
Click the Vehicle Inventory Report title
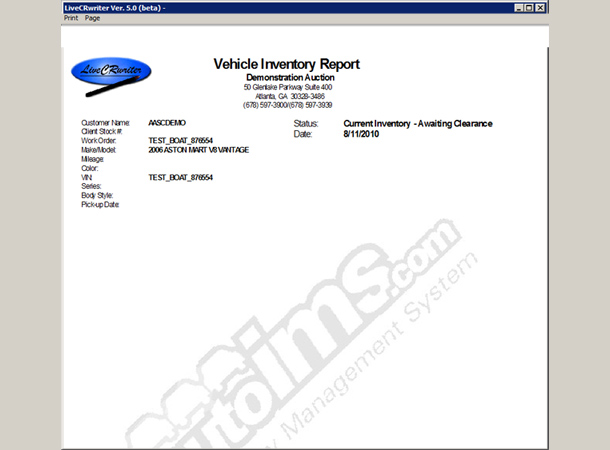click(x=286, y=64)
